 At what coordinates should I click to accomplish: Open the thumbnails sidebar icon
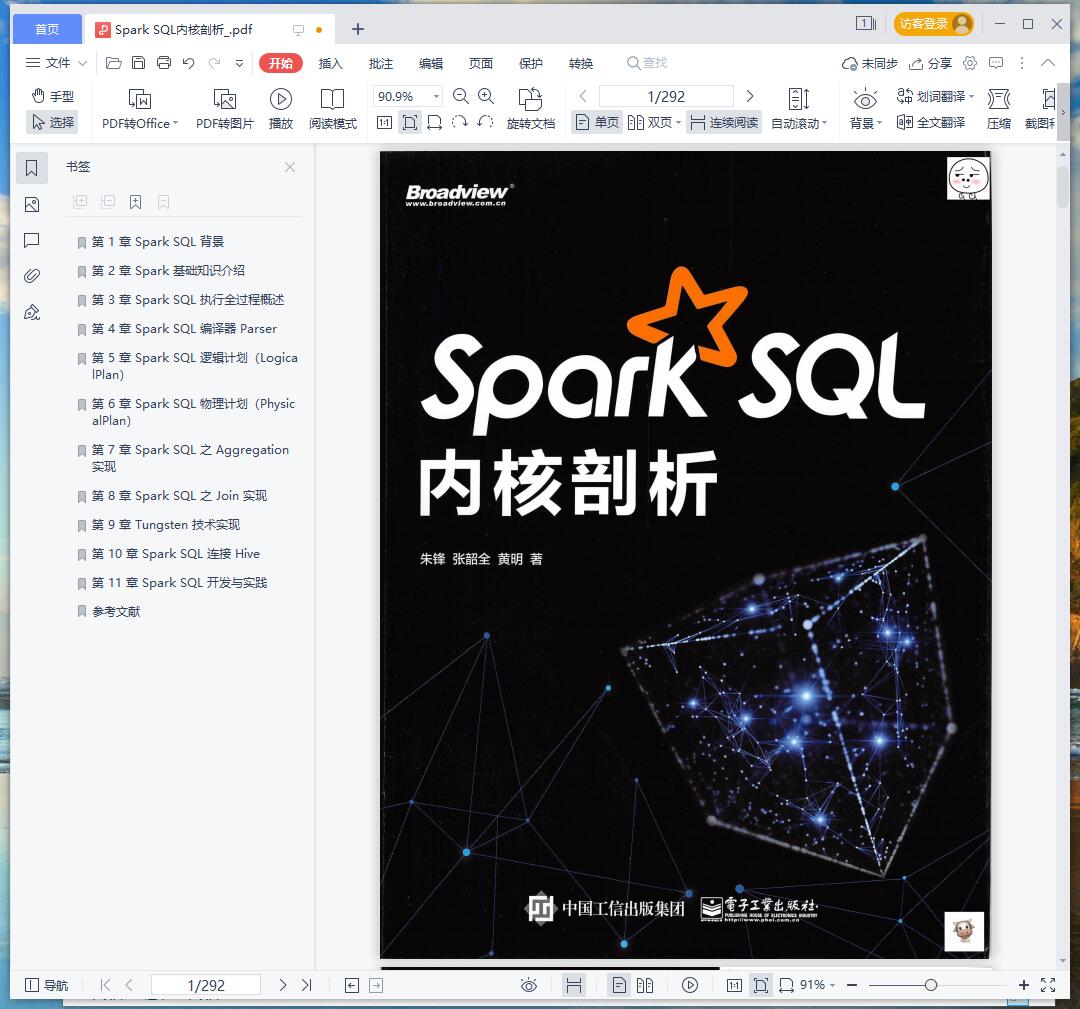(32, 205)
